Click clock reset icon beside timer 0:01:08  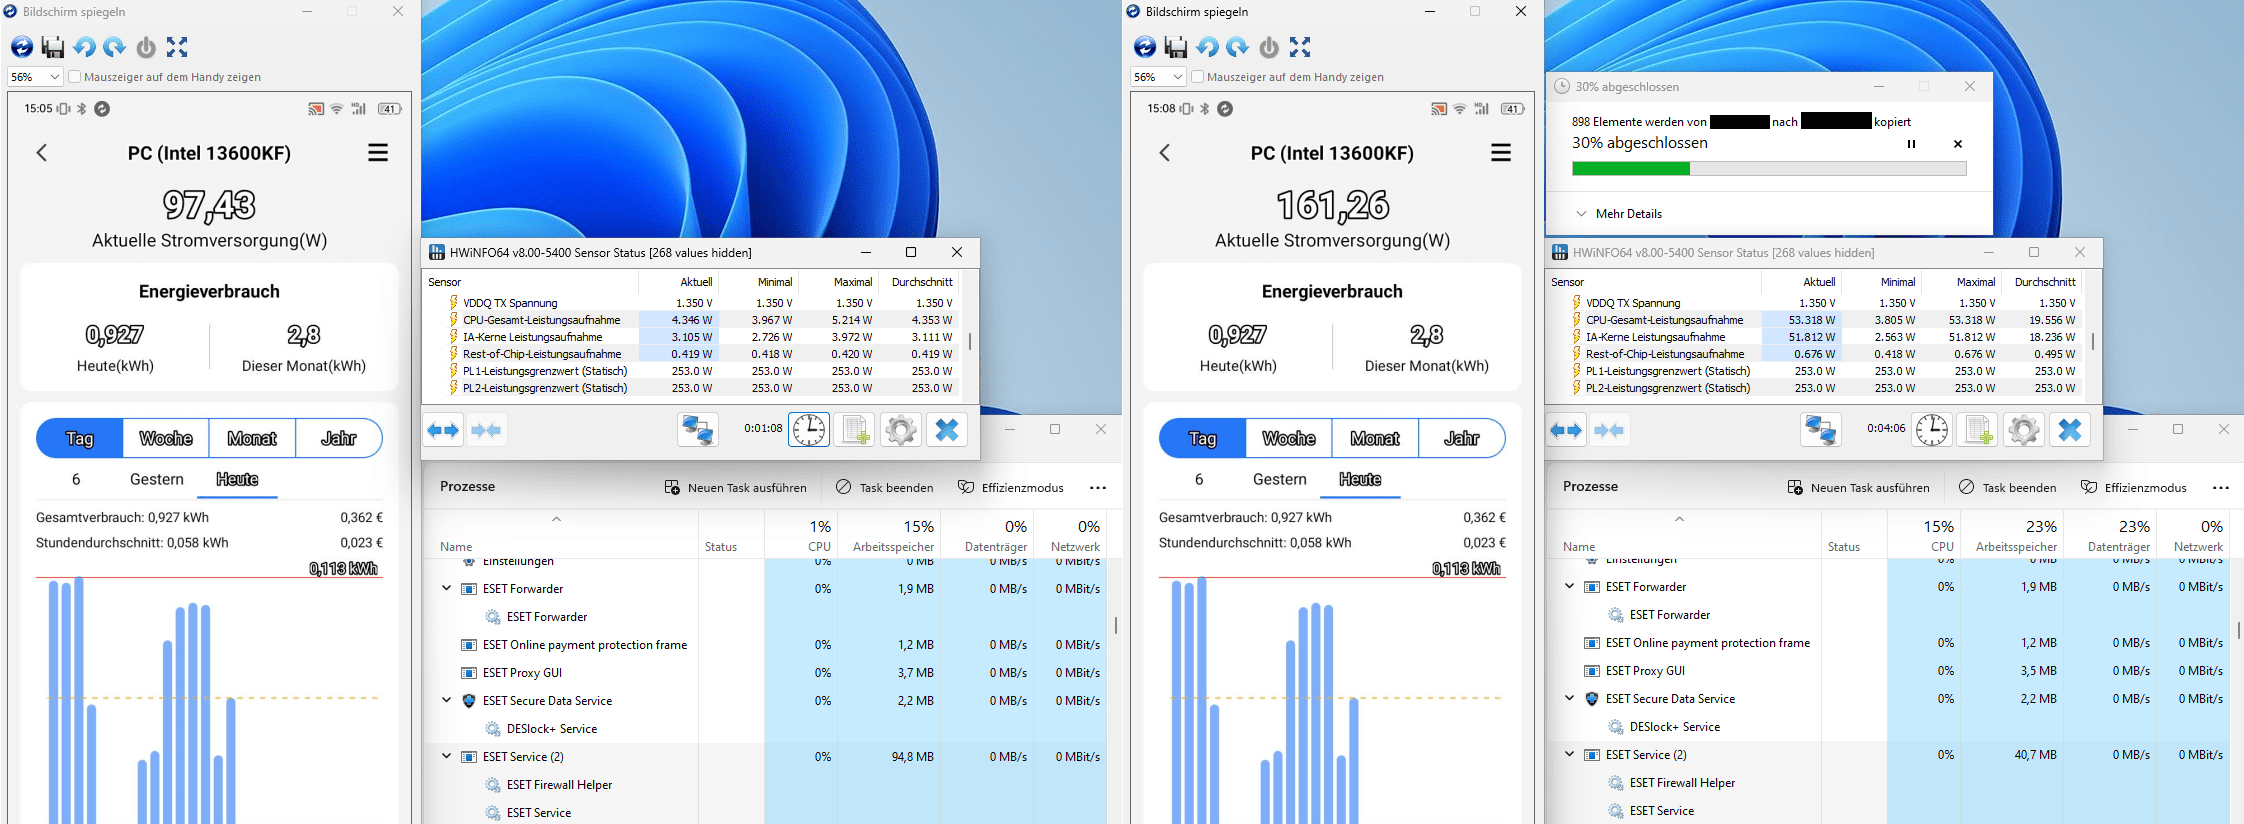click(x=809, y=430)
